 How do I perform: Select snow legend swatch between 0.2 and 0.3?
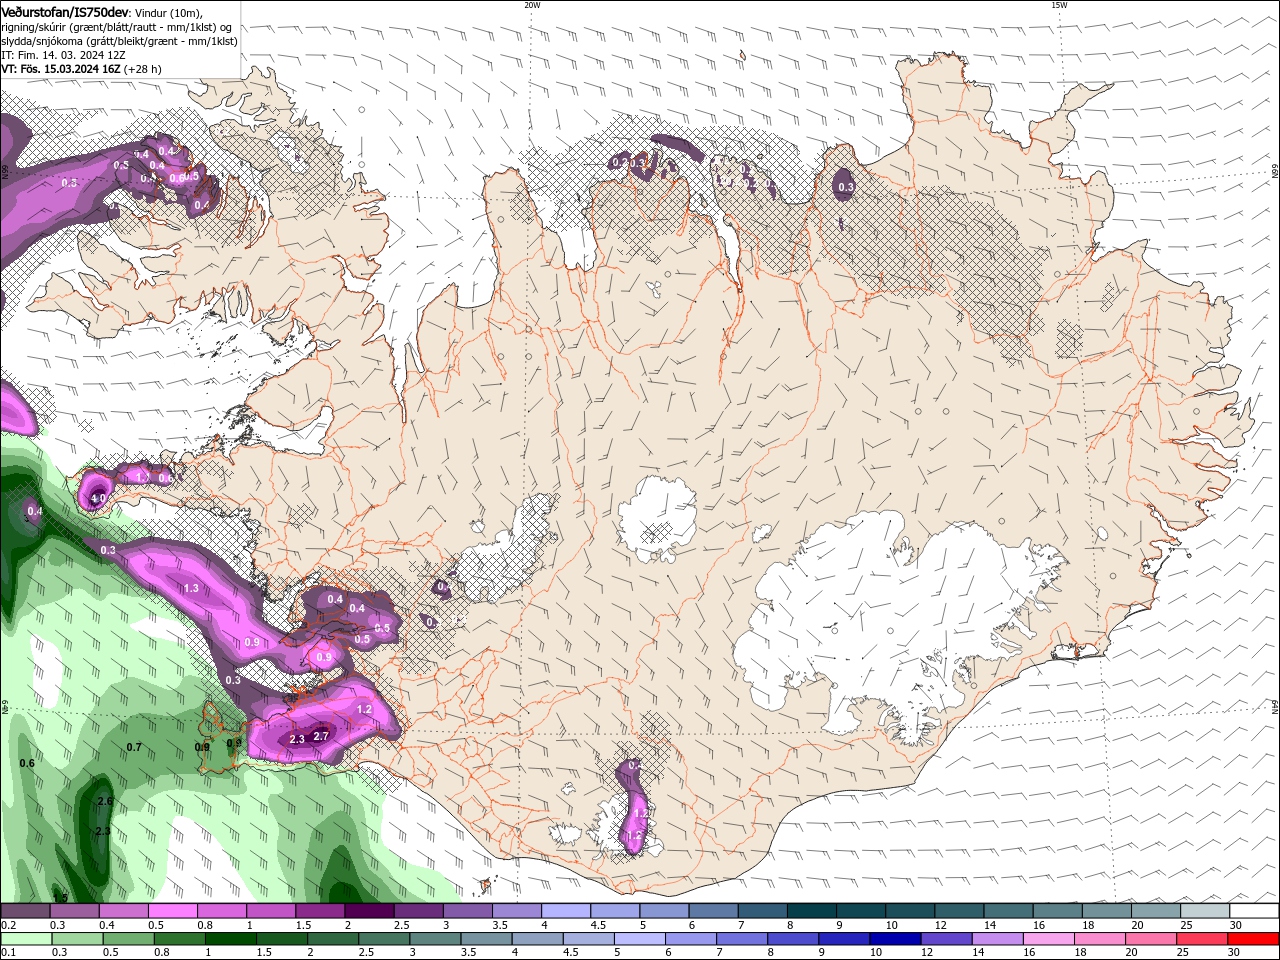click(25, 911)
